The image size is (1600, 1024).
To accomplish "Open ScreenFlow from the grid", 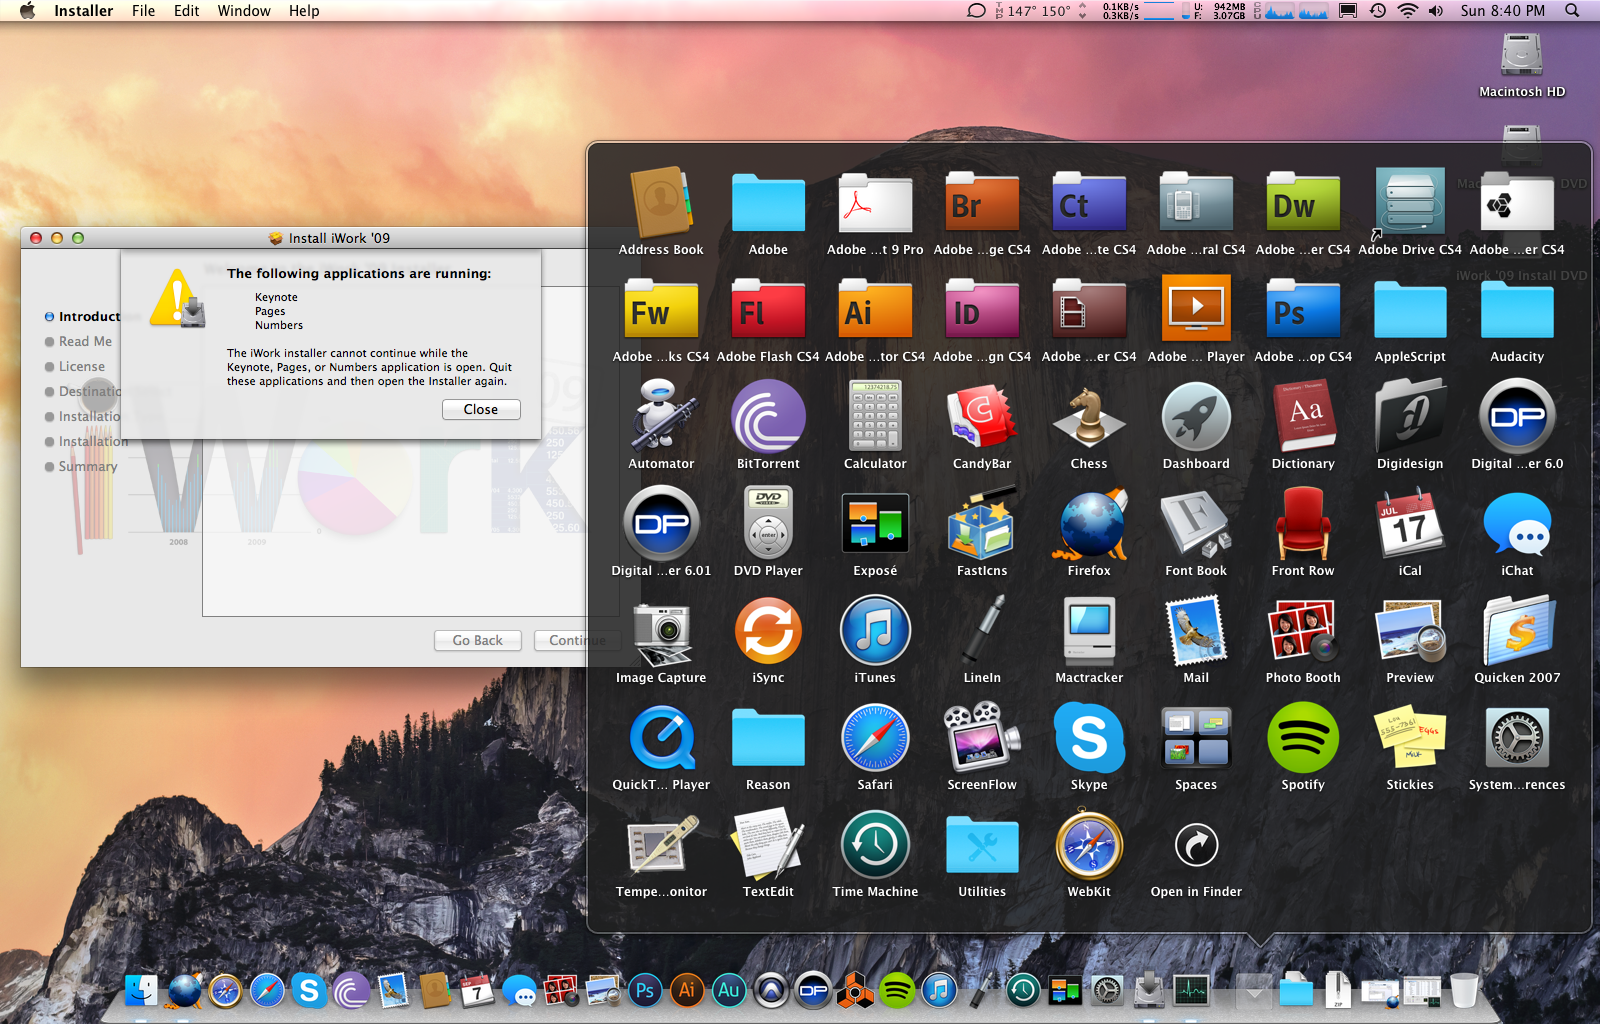I will click(x=982, y=737).
